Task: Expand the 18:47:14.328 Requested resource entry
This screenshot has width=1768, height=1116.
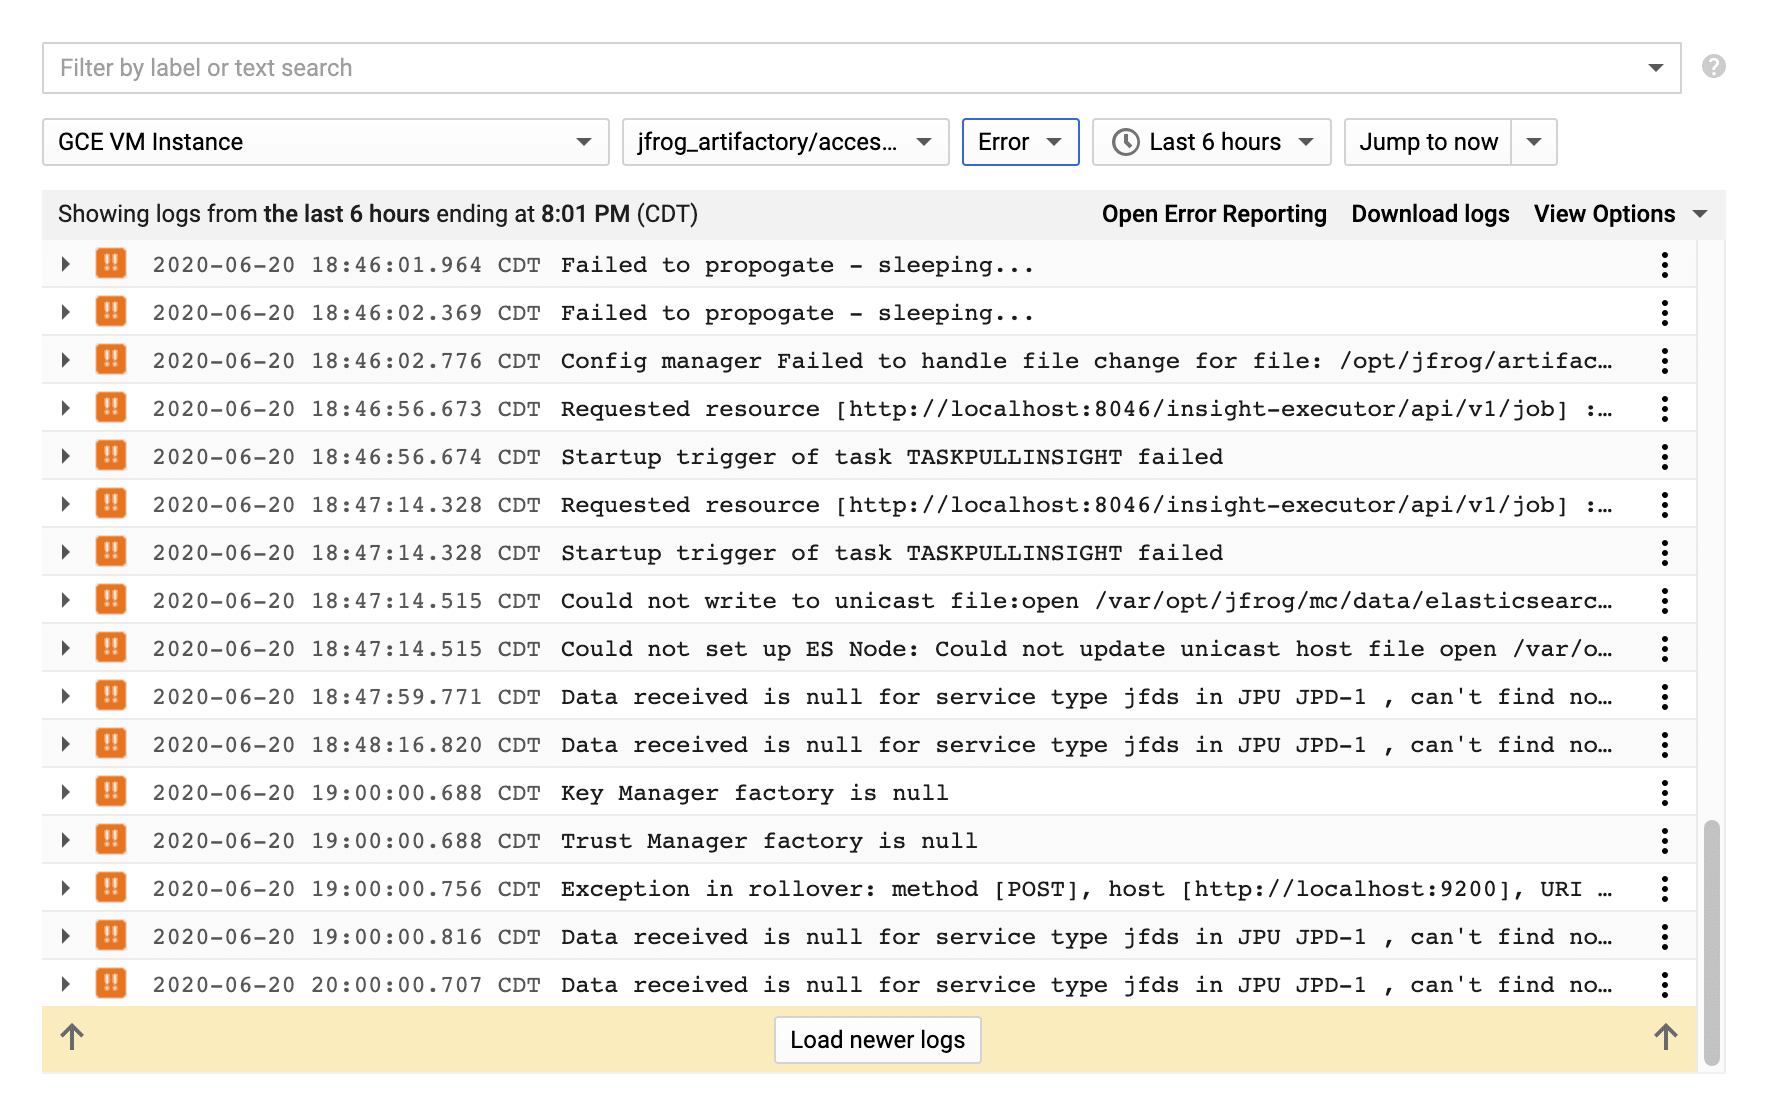Action: coord(66,504)
